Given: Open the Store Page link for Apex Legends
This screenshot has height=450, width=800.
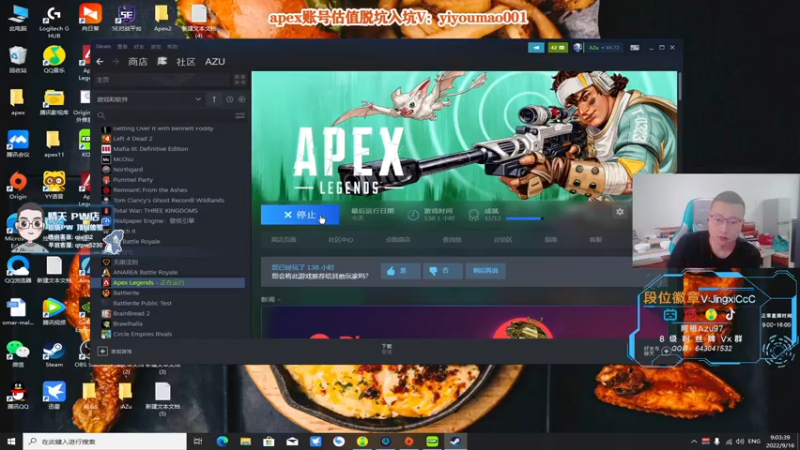Looking at the screenshot, I should (x=284, y=240).
